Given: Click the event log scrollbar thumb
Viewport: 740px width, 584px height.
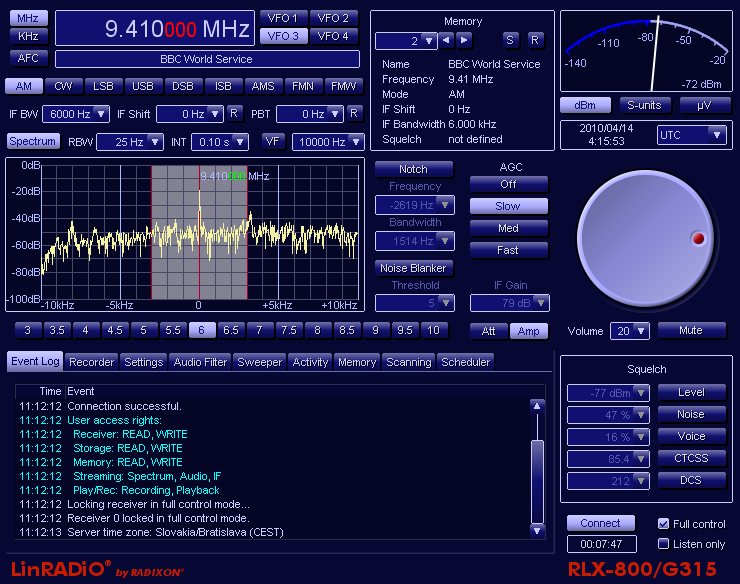Looking at the screenshot, I should [537, 481].
